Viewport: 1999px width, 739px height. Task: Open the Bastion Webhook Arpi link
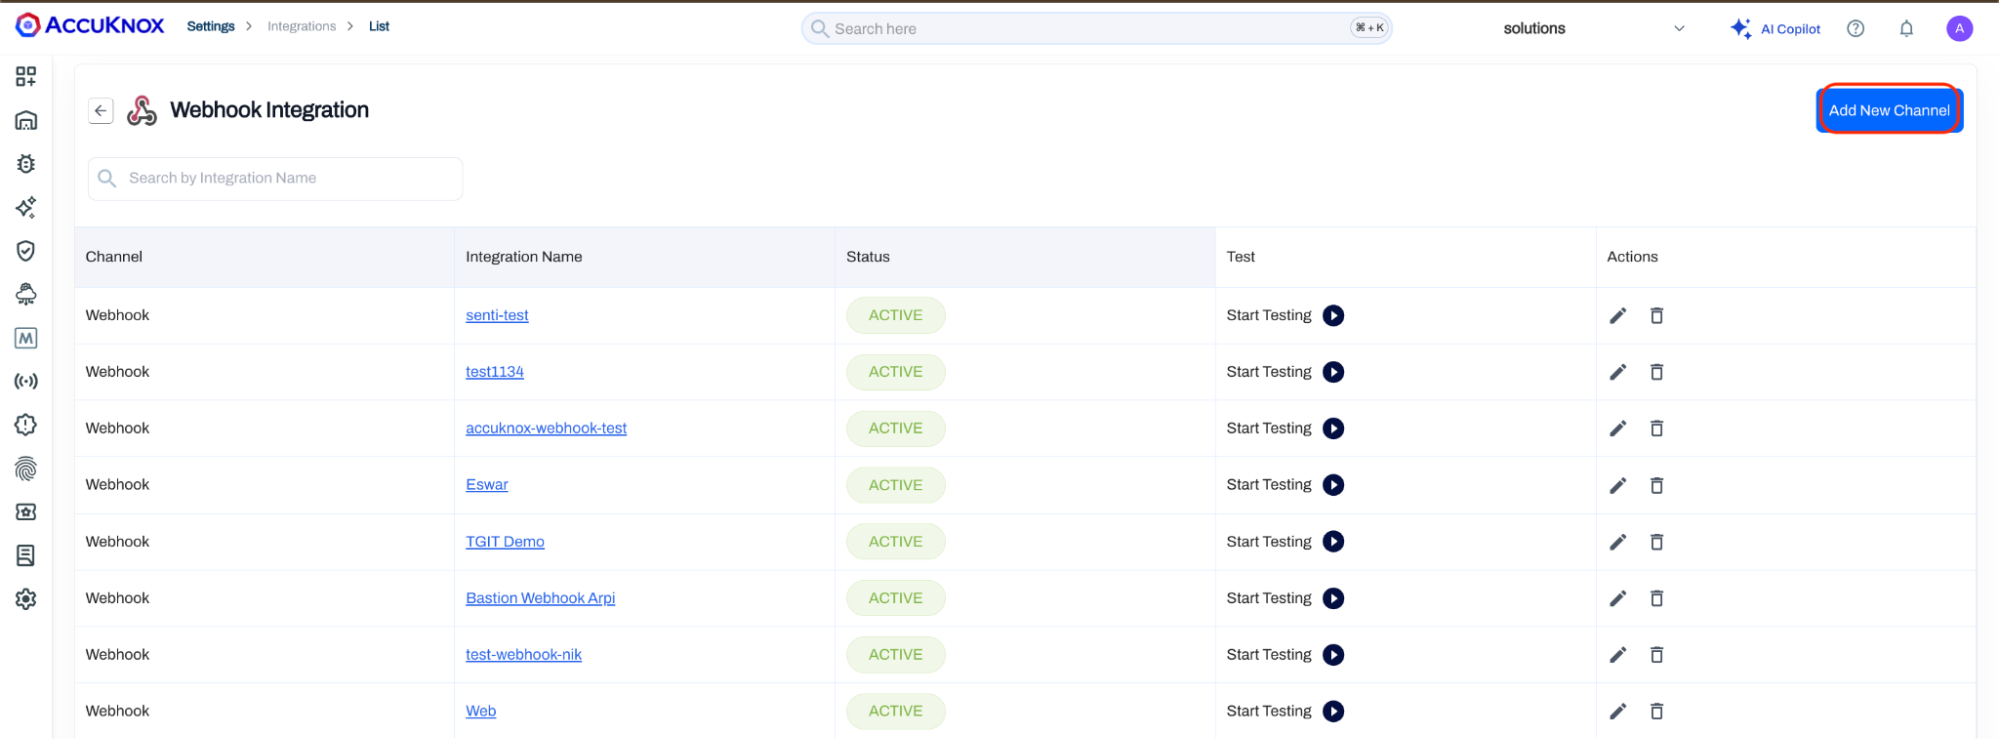541,598
